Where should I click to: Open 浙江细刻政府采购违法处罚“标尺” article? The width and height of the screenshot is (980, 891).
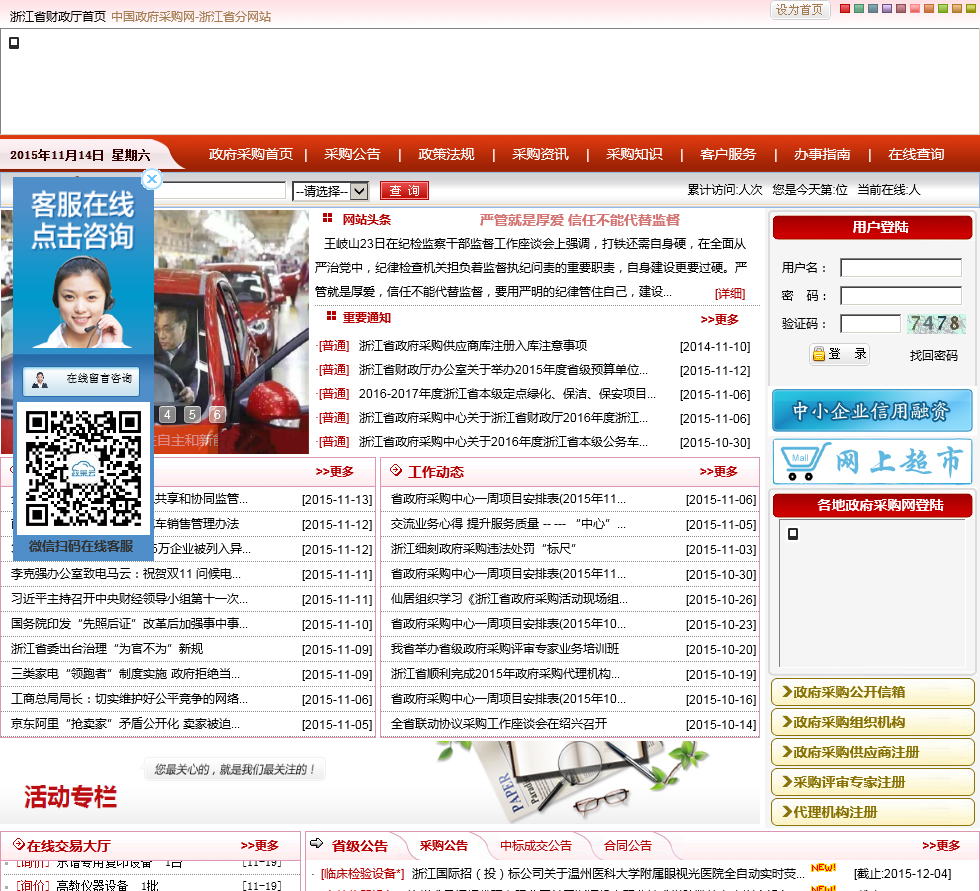pos(483,549)
